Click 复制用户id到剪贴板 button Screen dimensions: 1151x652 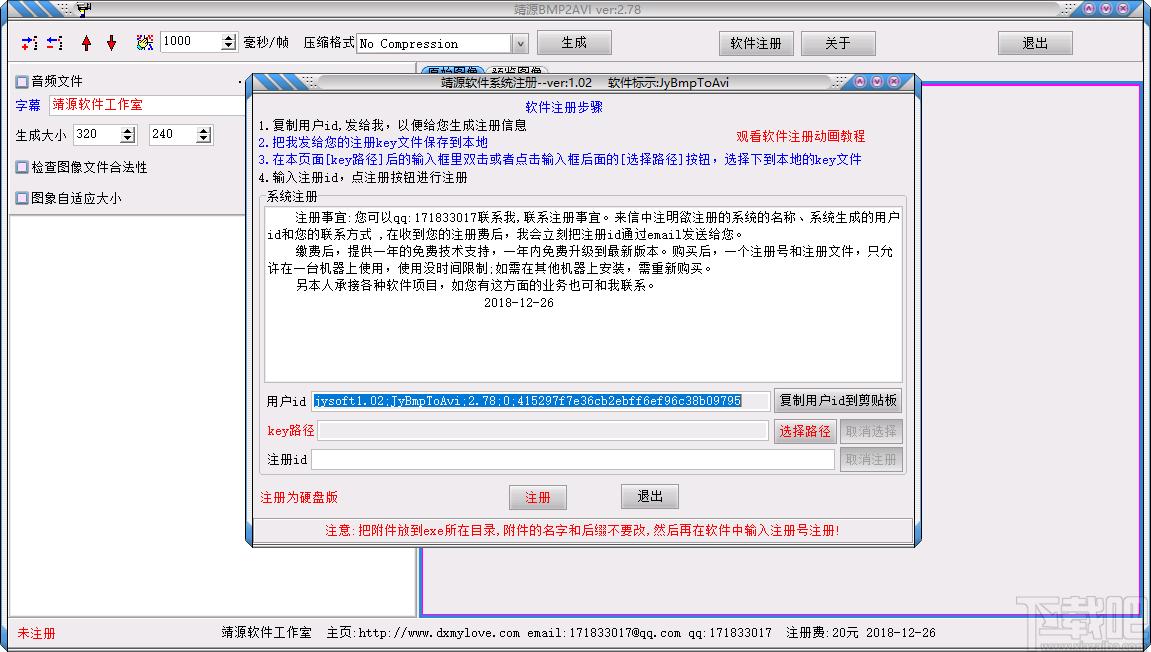pos(838,400)
